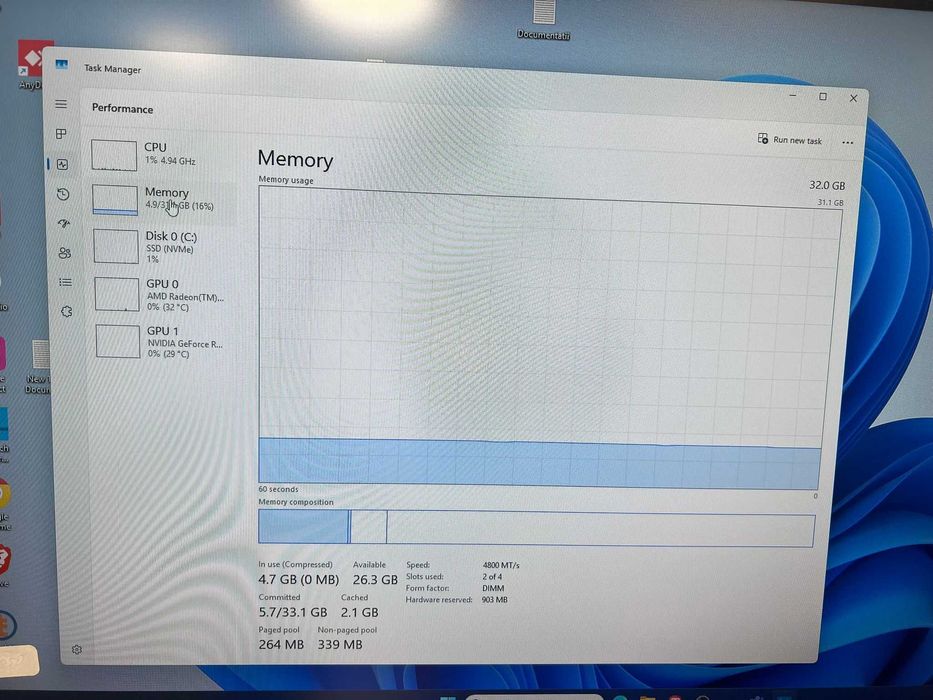933x700 pixels.
Task: Select the CPU performance entry
Action: pos(161,155)
